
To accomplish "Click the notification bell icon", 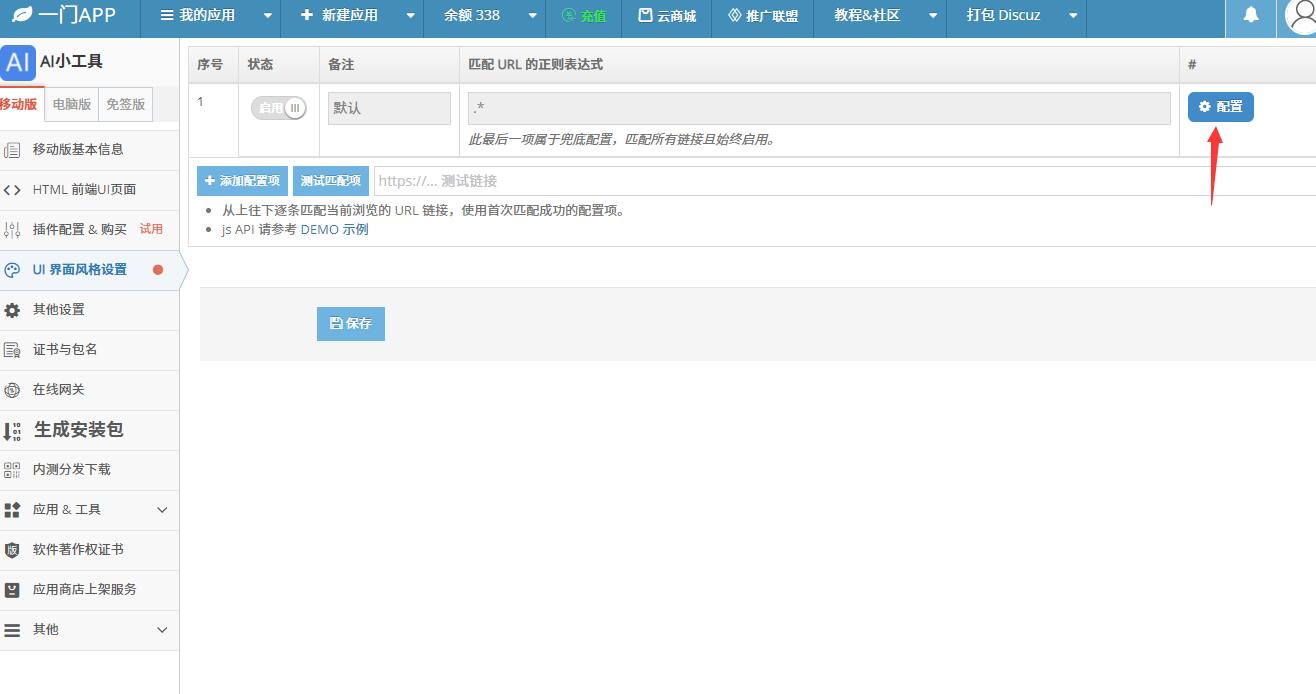I will (x=1250, y=16).
